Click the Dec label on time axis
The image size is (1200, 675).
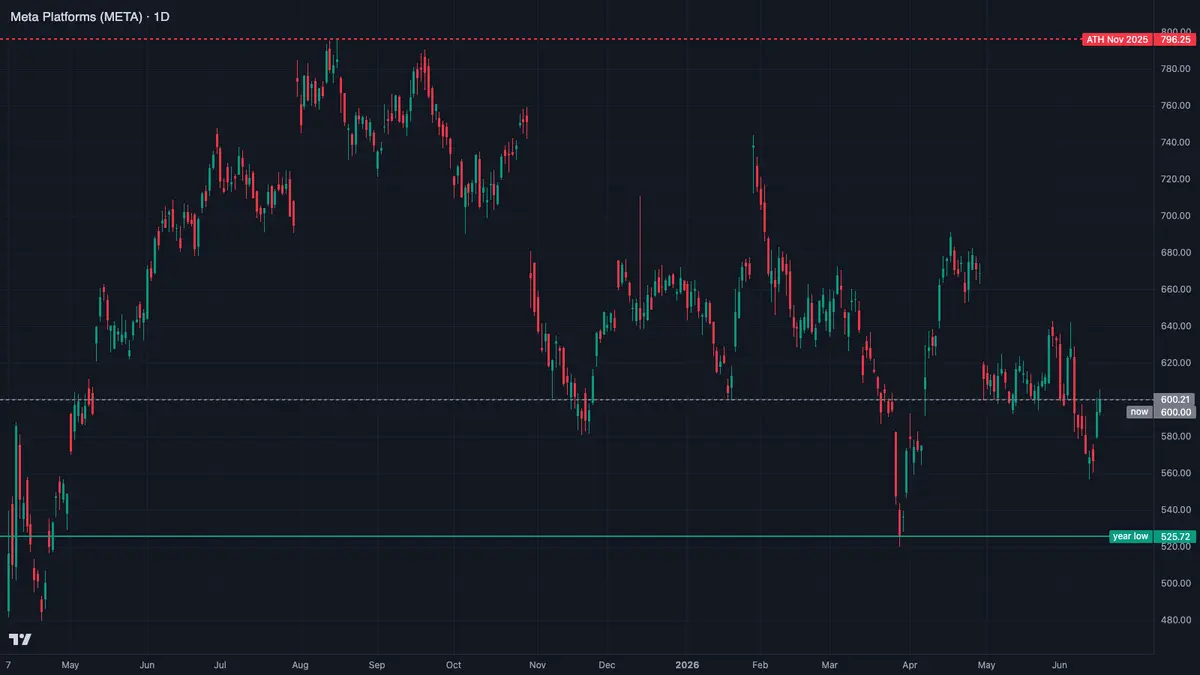pyautogui.click(x=606, y=664)
